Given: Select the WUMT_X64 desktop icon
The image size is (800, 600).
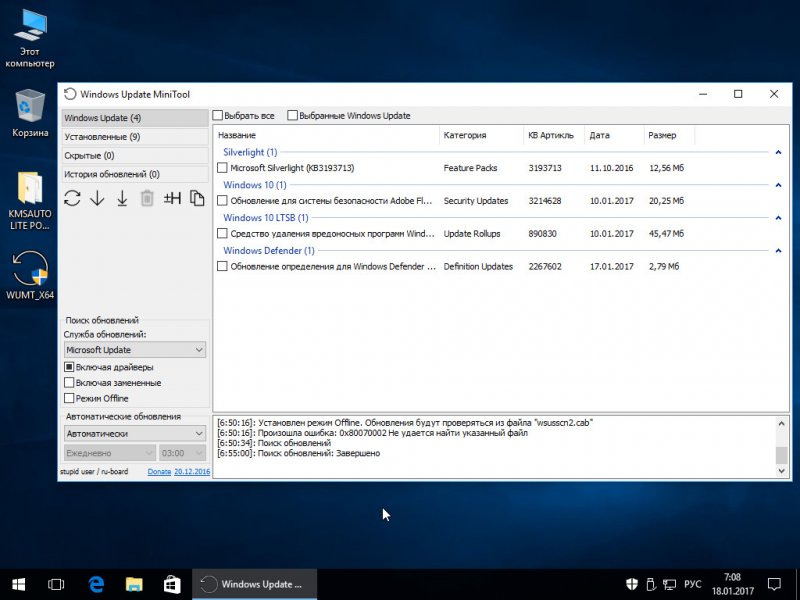Looking at the screenshot, I should pos(30,274).
